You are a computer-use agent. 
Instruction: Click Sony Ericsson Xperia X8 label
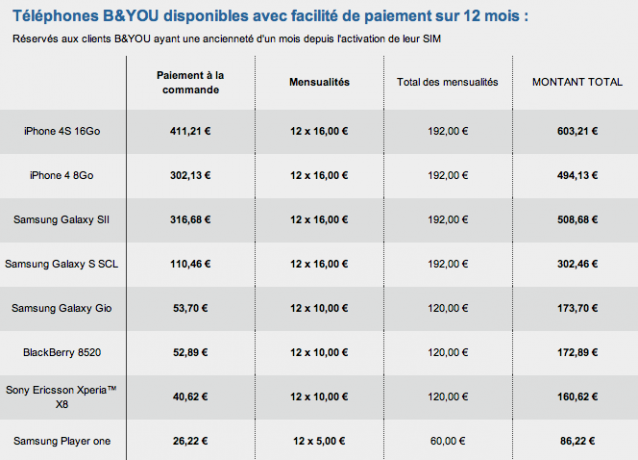[x=61, y=397]
